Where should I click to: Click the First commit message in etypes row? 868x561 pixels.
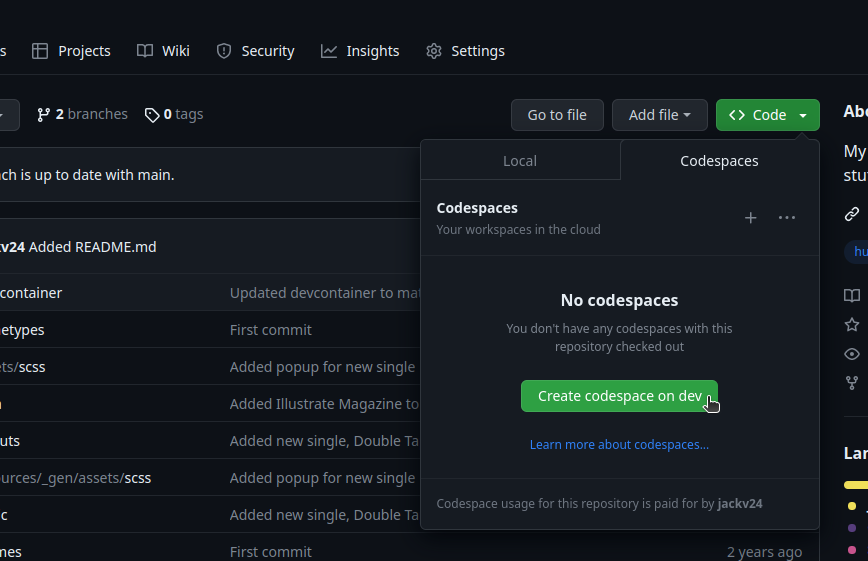[x=271, y=330]
